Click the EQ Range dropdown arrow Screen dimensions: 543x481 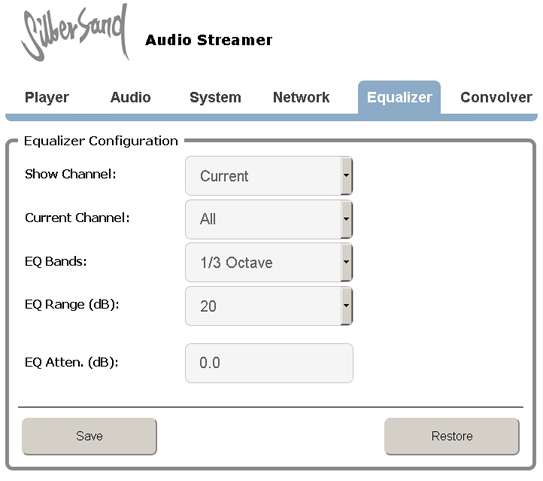(346, 306)
